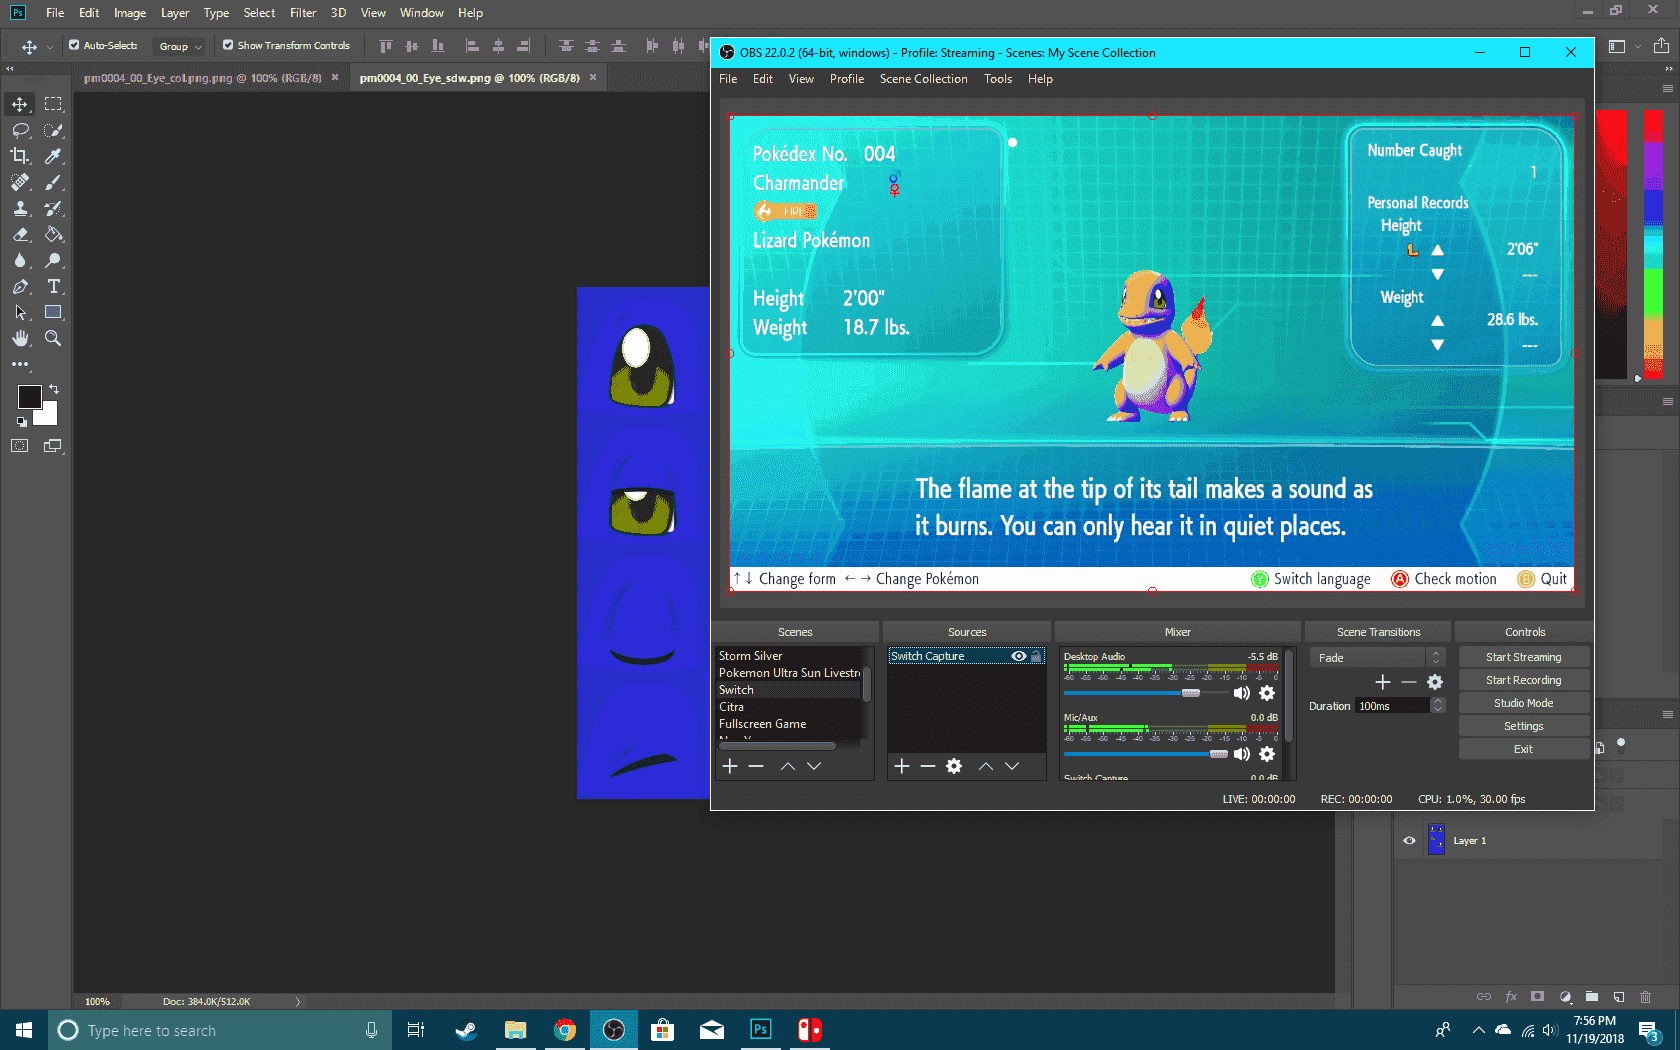Open source properties gear in Sources panel
This screenshot has width=1680, height=1050.
click(954, 766)
